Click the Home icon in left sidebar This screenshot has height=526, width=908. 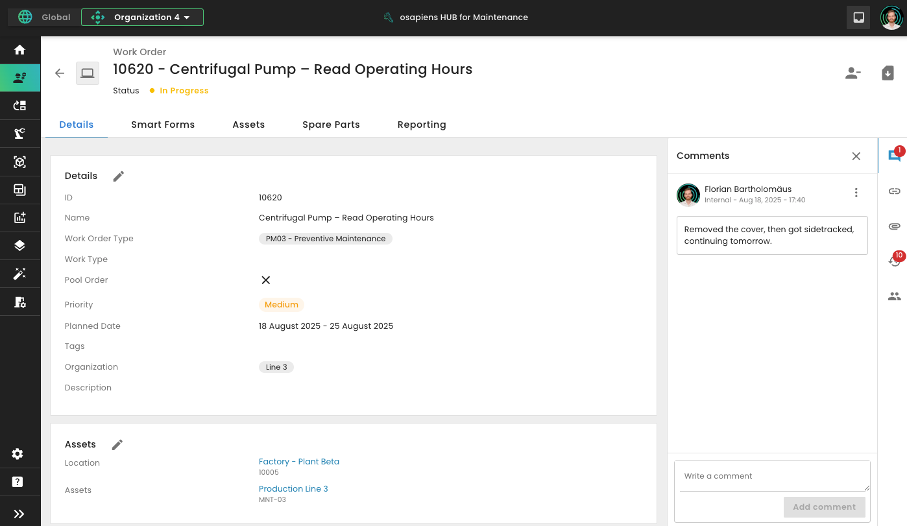point(20,49)
